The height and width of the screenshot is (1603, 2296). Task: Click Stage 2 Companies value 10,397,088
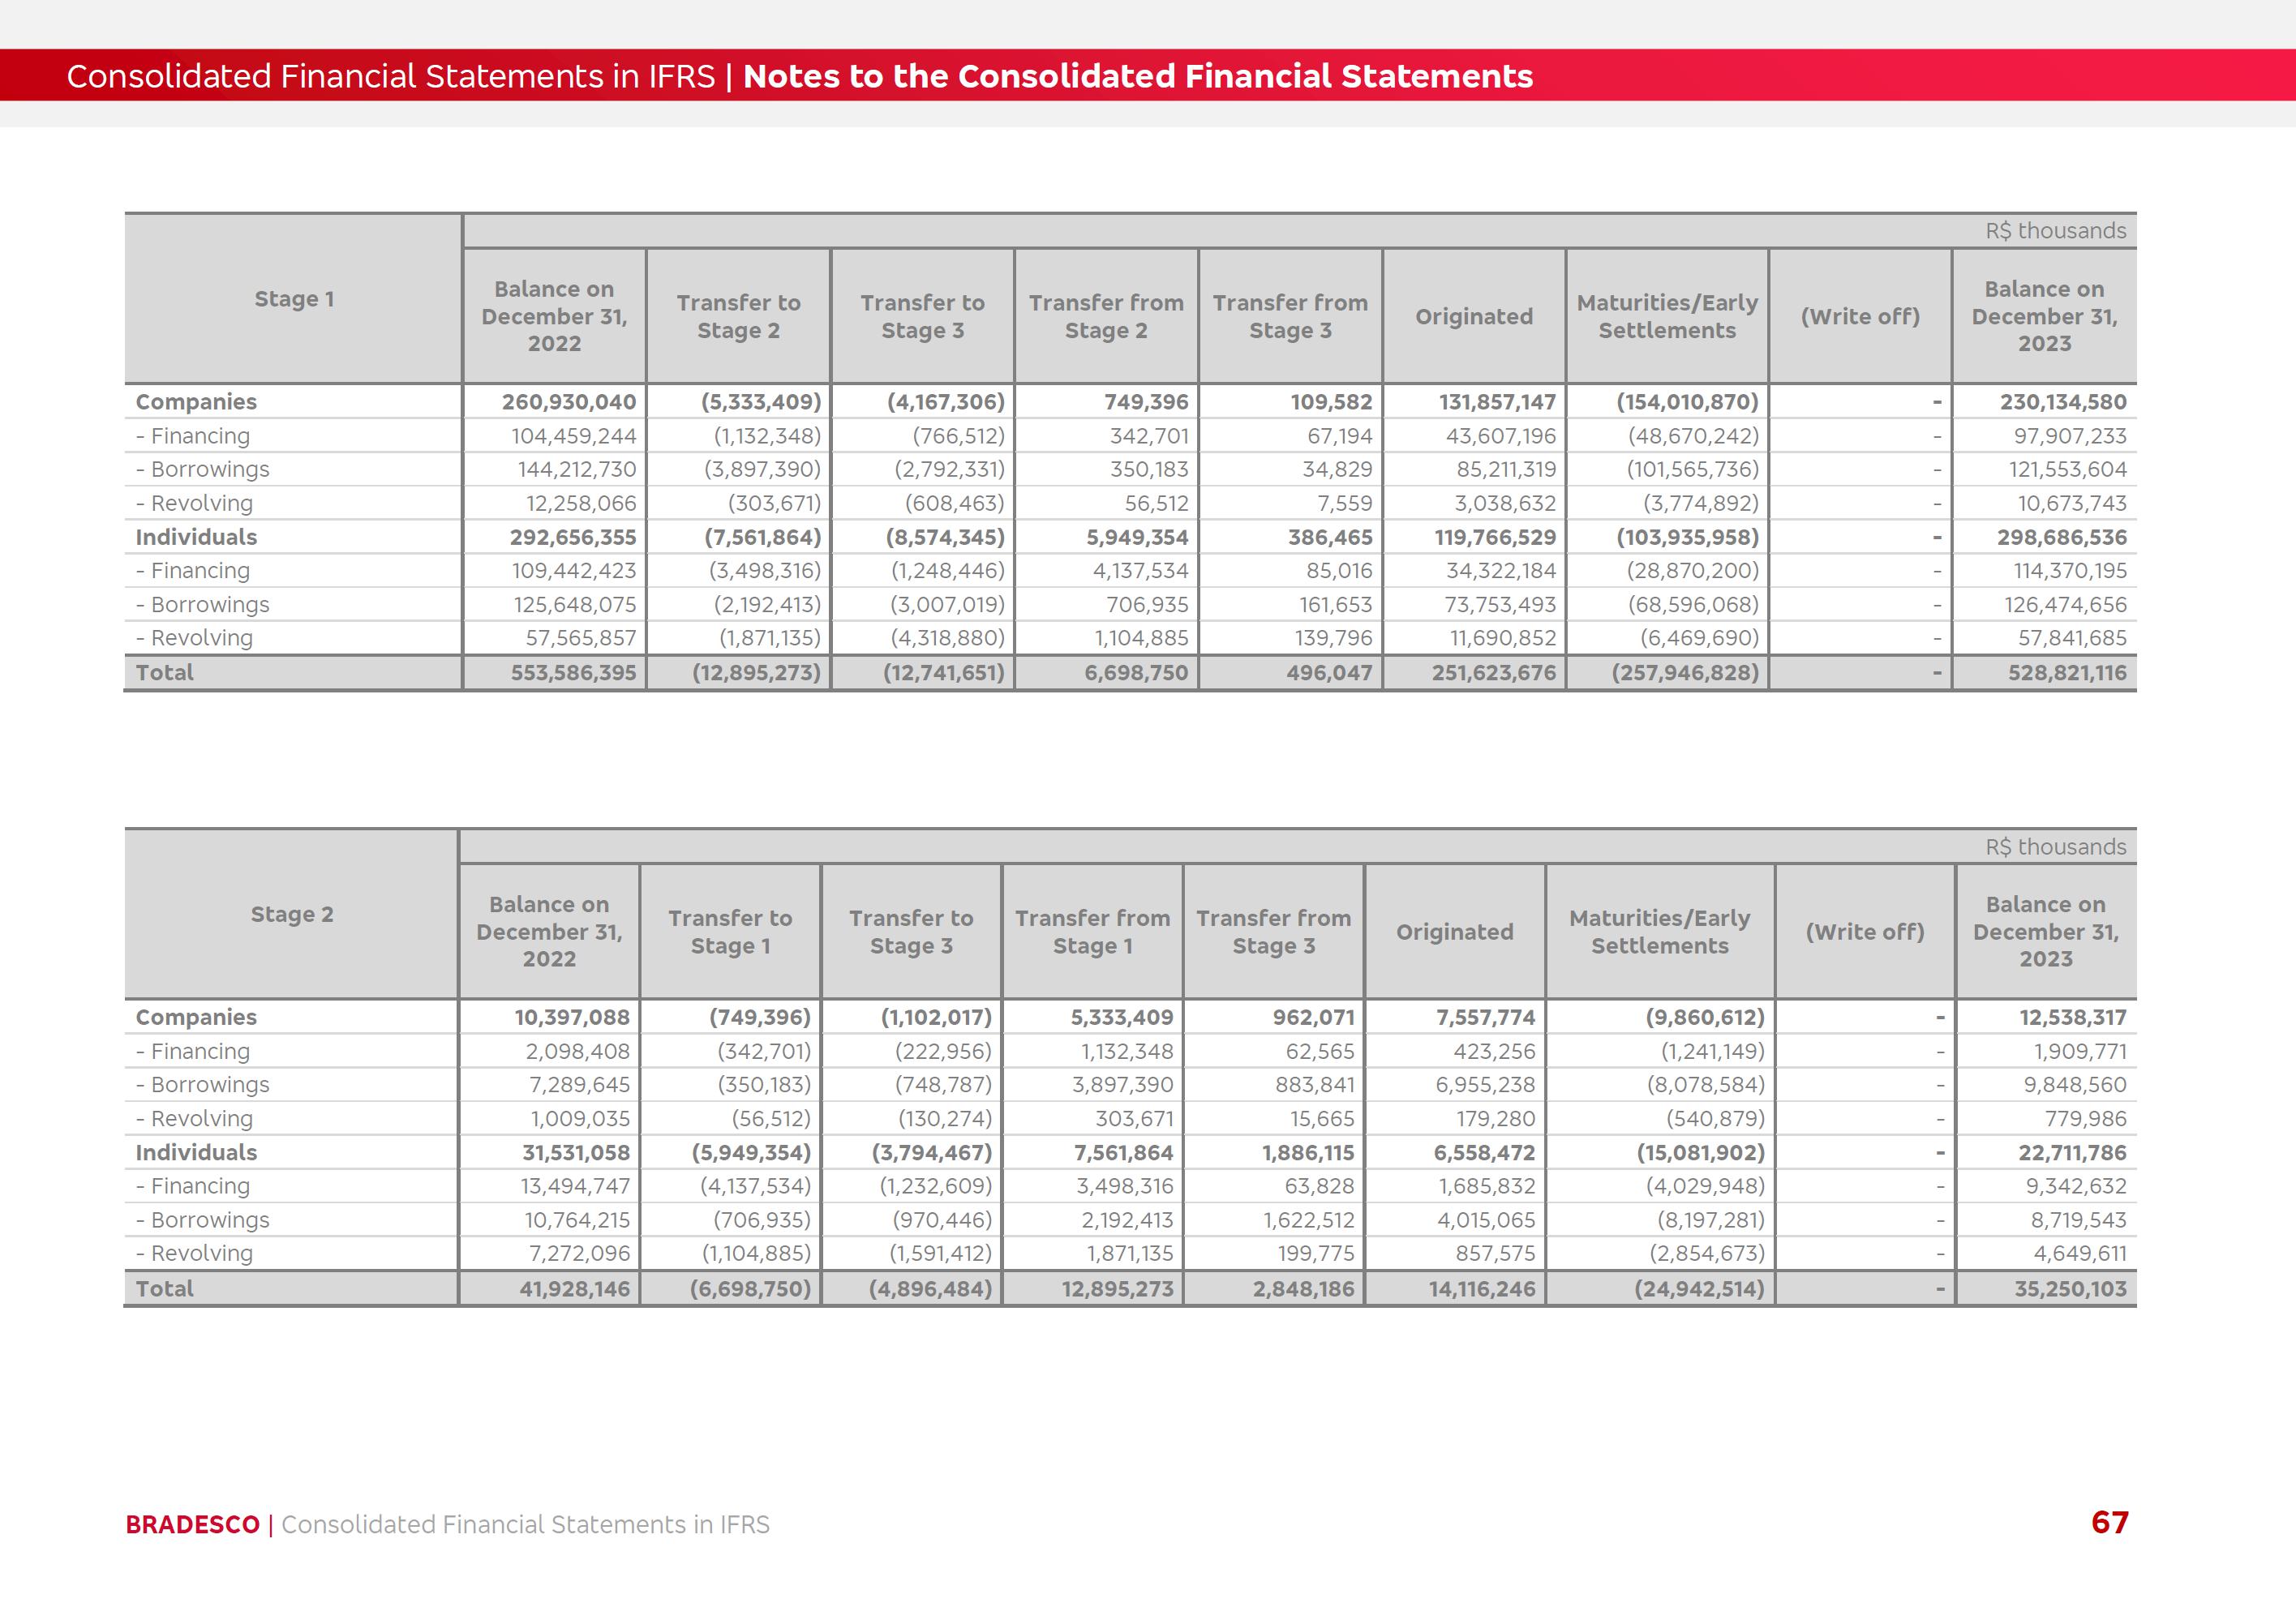[x=571, y=1017]
